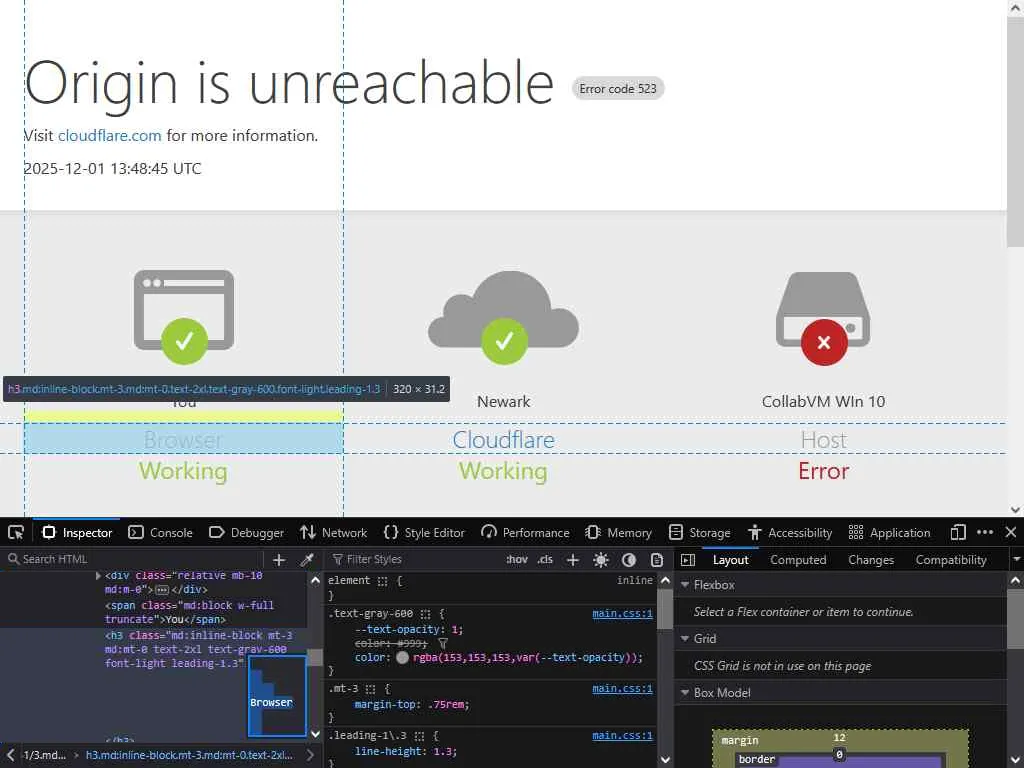Click the browser window status icon
This screenshot has height=768, width=1024.
coord(184,316)
